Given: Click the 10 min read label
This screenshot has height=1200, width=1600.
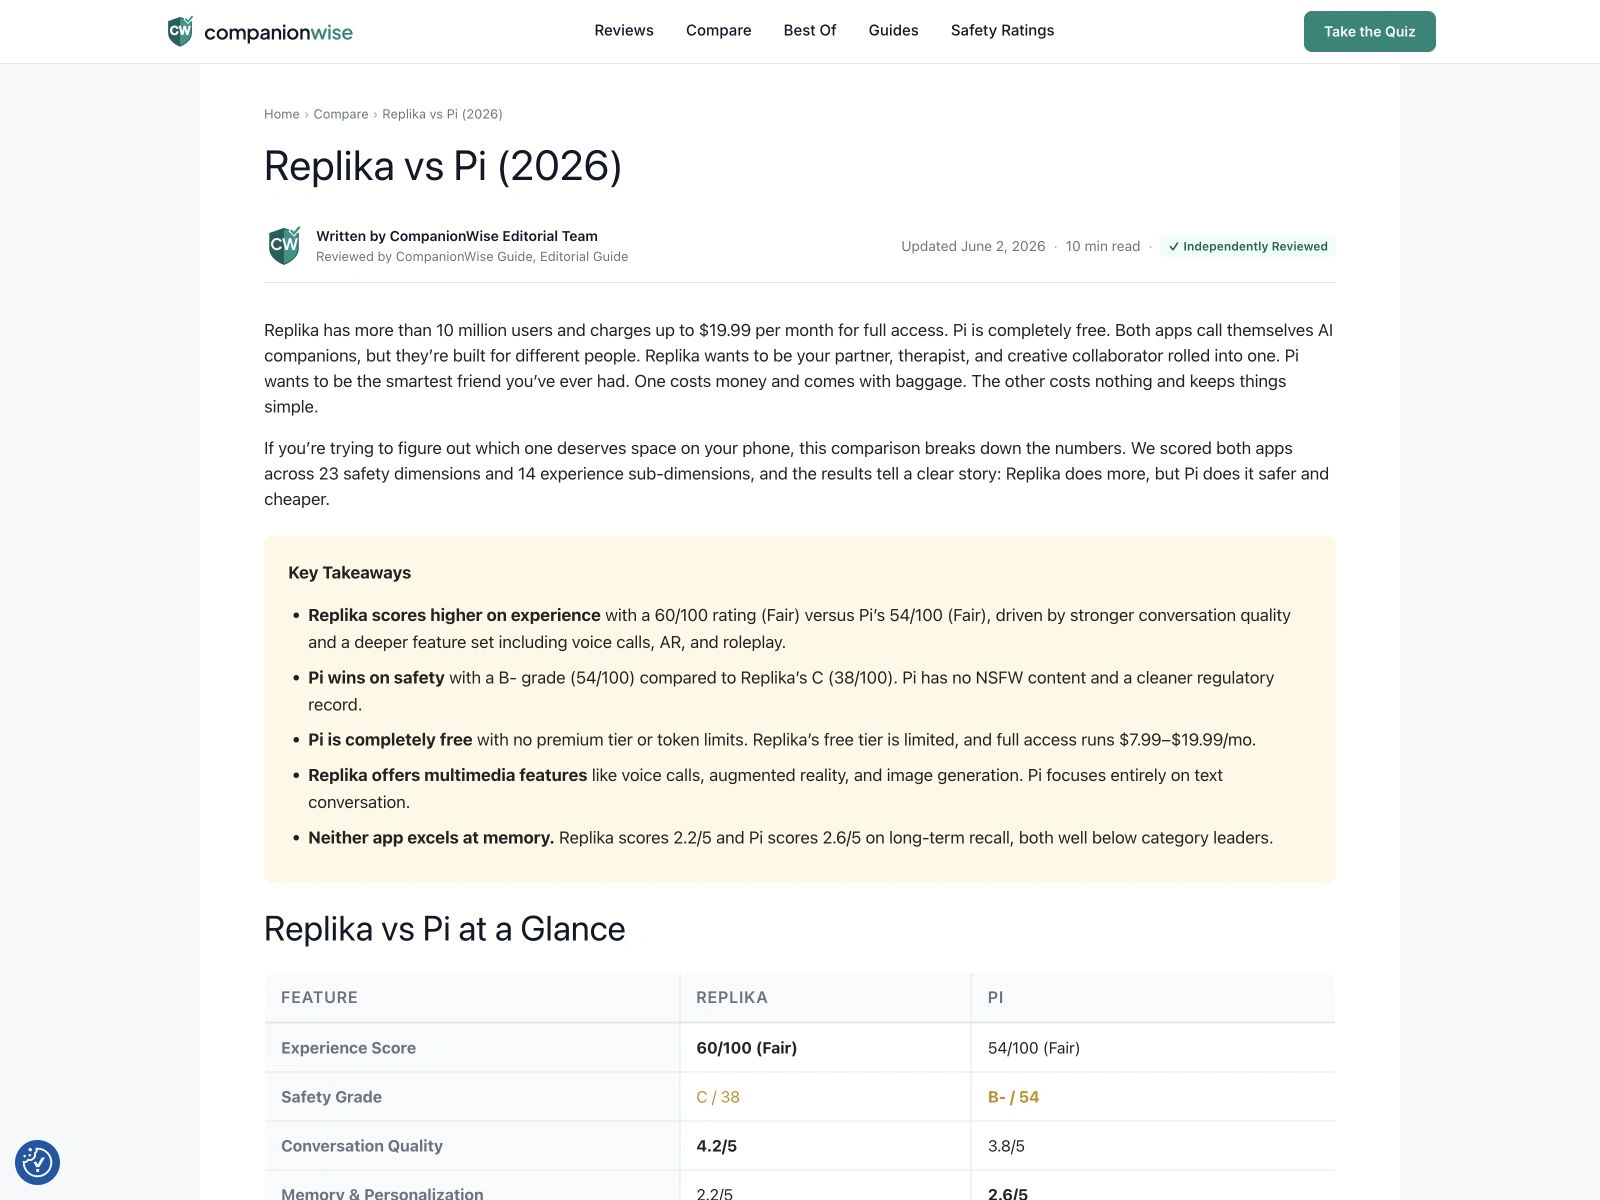Looking at the screenshot, I should pos(1103,246).
